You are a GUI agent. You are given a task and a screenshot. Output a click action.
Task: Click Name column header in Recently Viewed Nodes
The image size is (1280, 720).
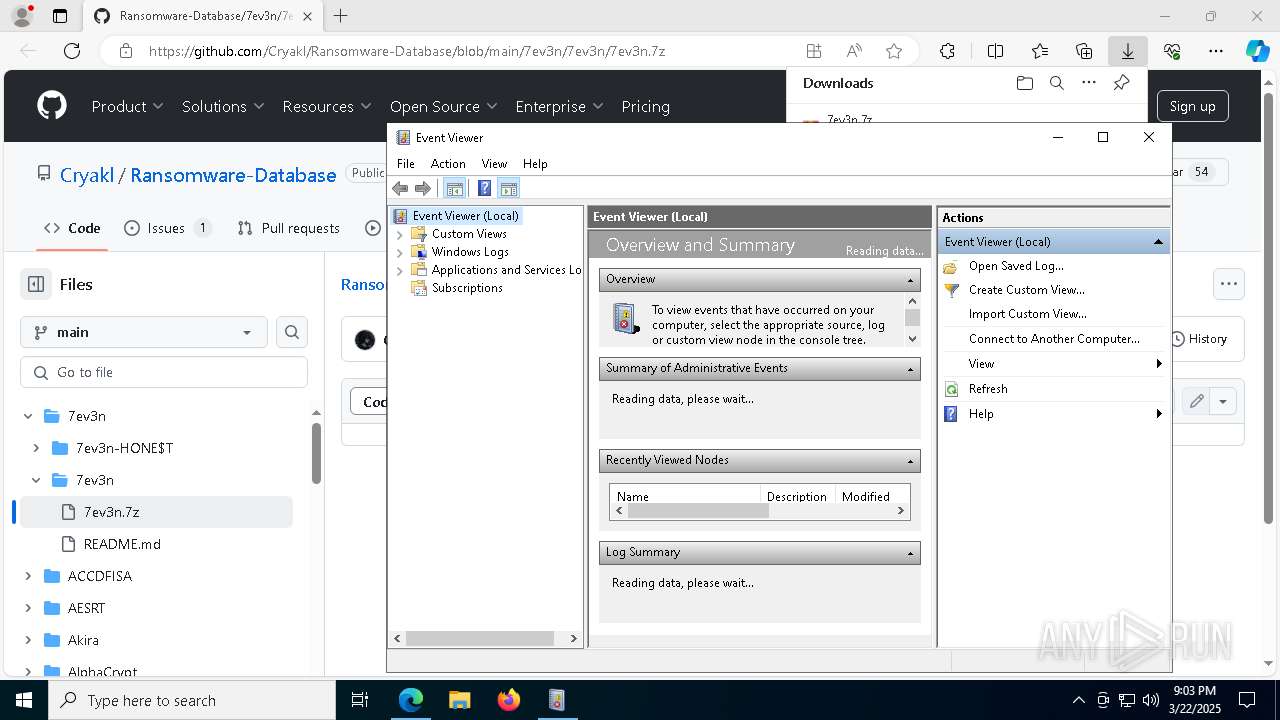pos(685,496)
